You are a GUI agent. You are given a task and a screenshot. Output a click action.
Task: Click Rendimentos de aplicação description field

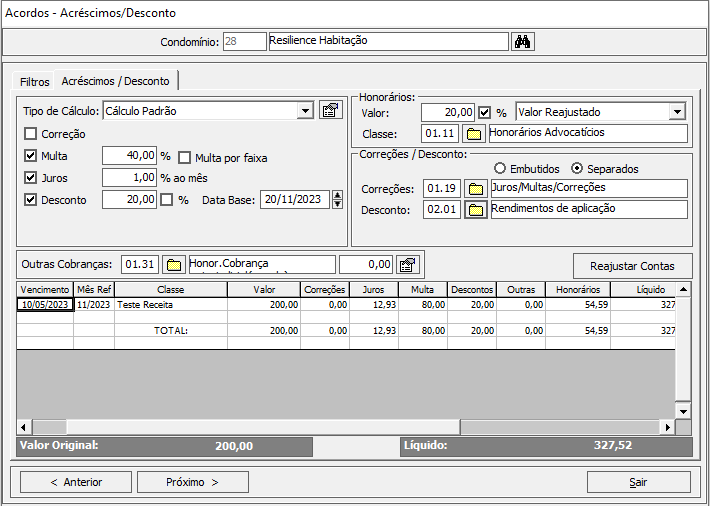click(589, 210)
